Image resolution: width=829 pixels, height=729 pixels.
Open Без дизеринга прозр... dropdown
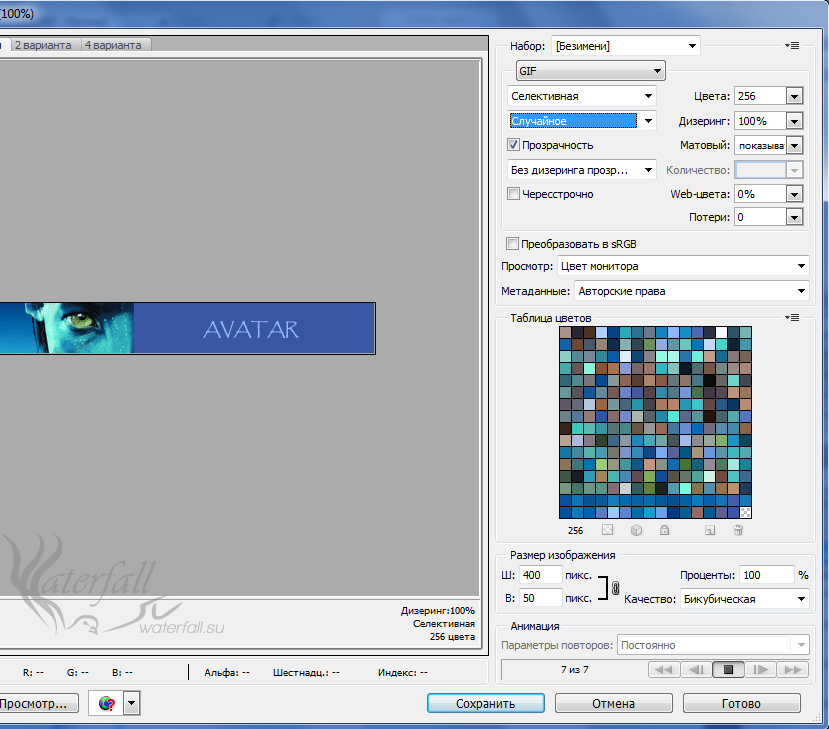point(581,170)
